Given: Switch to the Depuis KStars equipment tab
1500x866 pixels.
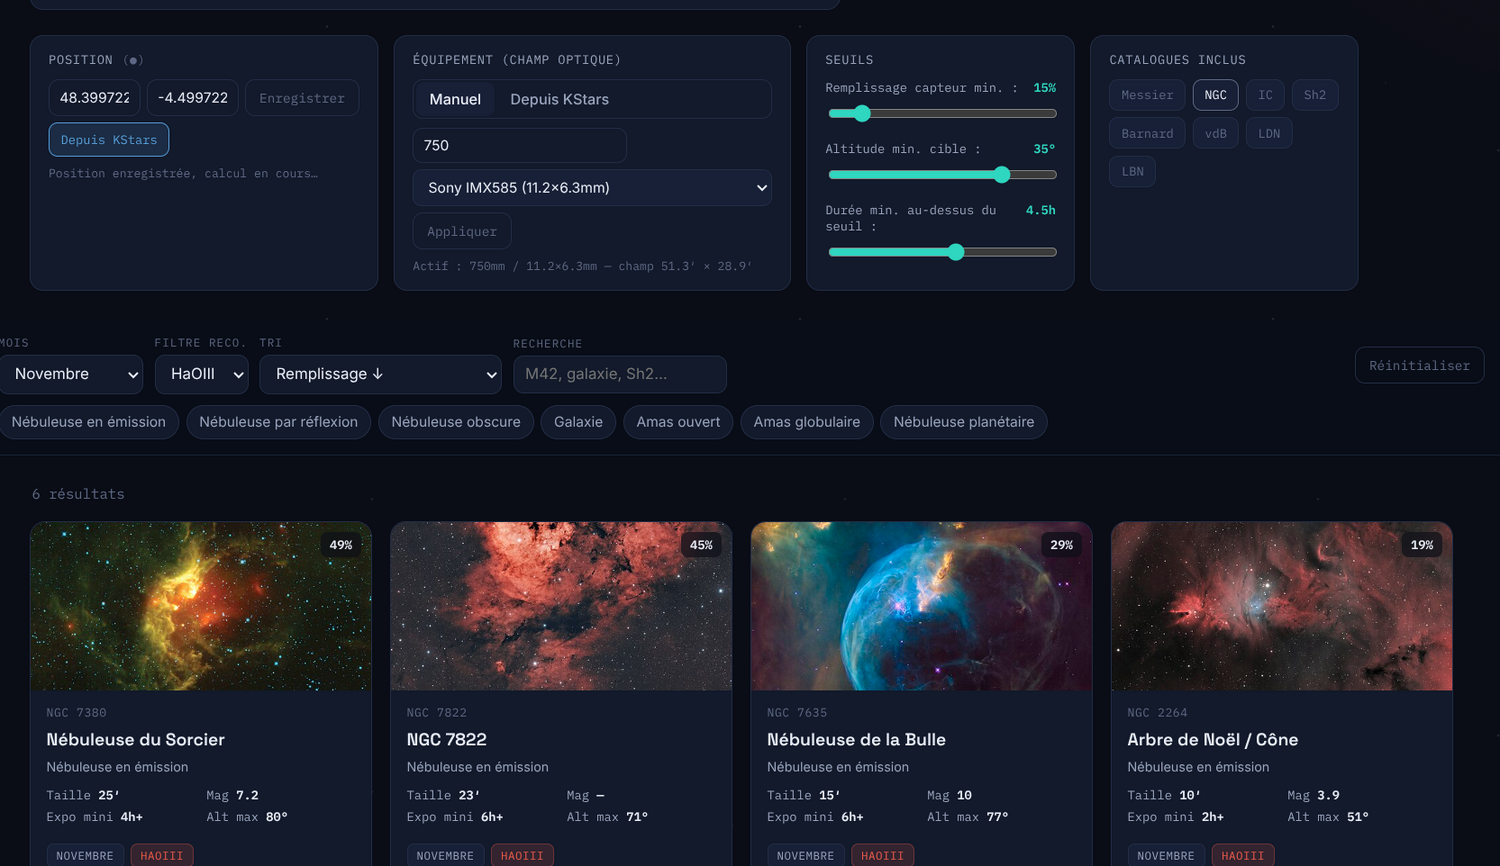Looking at the screenshot, I should 559,99.
